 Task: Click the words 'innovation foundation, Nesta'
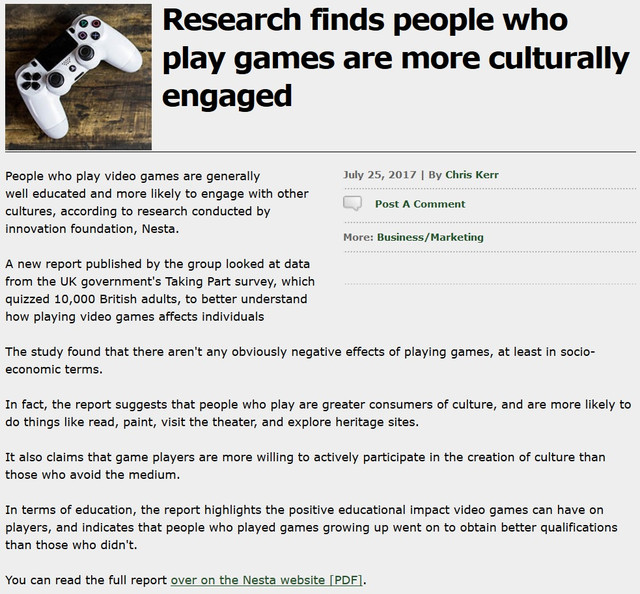[x=94, y=229]
